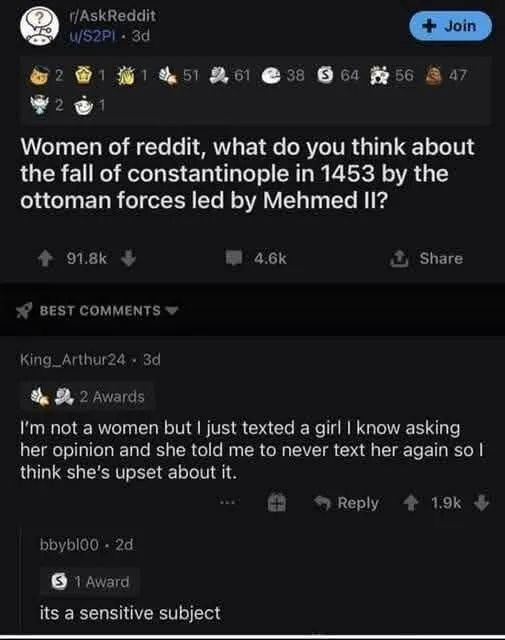This screenshot has height=640, width=505.
Task: Show the 2 Awards on King_Arthur24's comment
Action: pos(87,396)
